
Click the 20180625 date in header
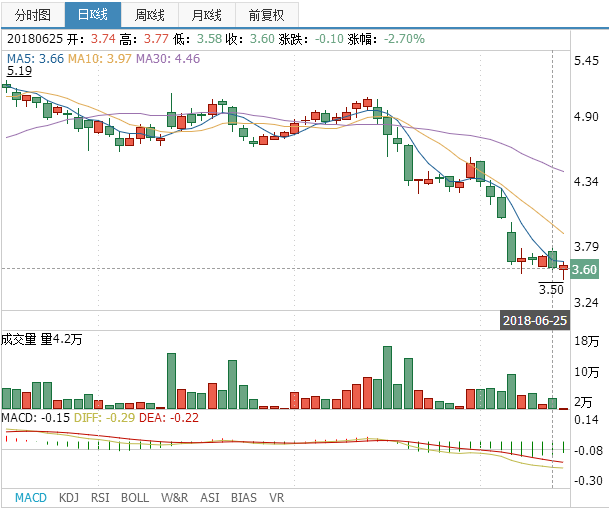click(35, 39)
